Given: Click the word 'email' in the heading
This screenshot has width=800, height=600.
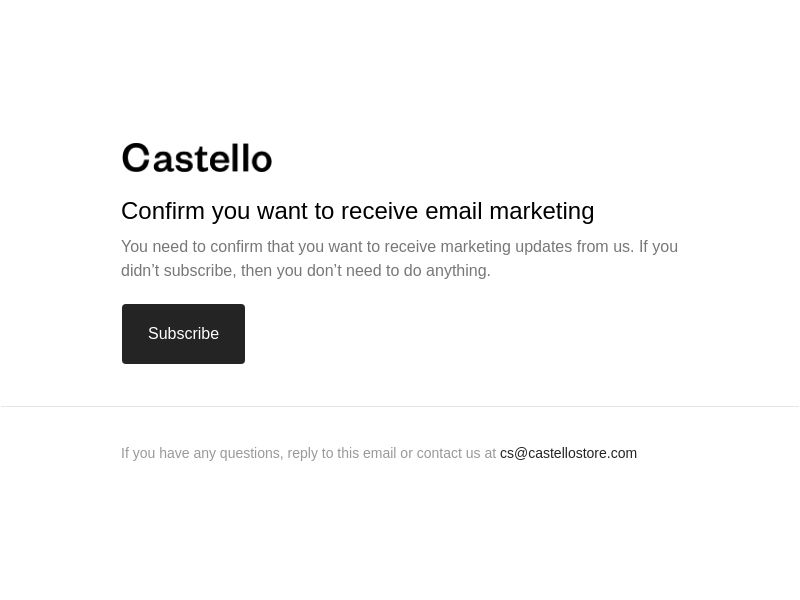Looking at the screenshot, I should [x=454, y=211].
